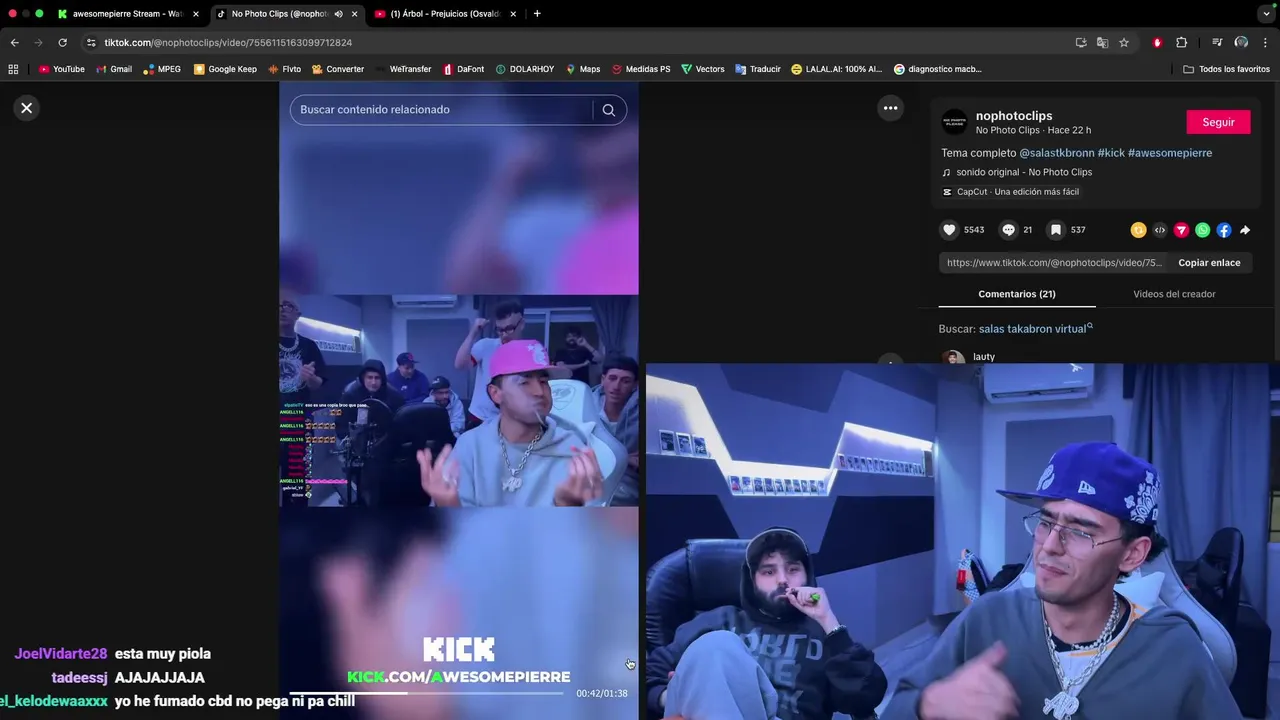Select the Comentarios (21) tab
Image resolution: width=1280 pixels, height=720 pixels.
[x=1017, y=294]
